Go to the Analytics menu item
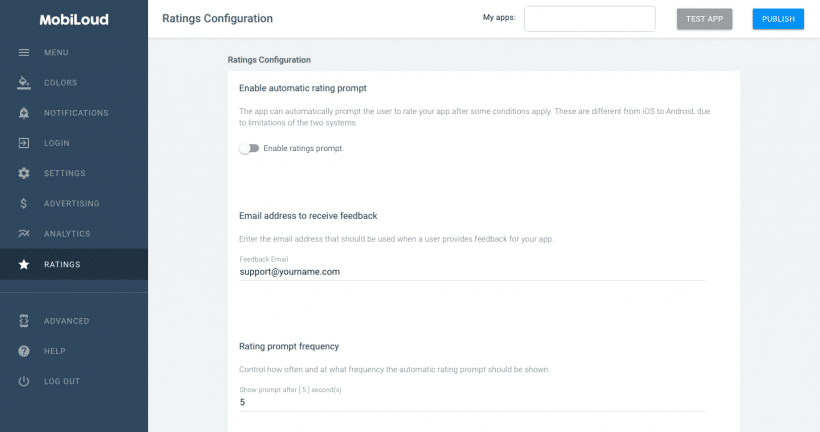The image size is (820, 432). click(x=67, y=234)
